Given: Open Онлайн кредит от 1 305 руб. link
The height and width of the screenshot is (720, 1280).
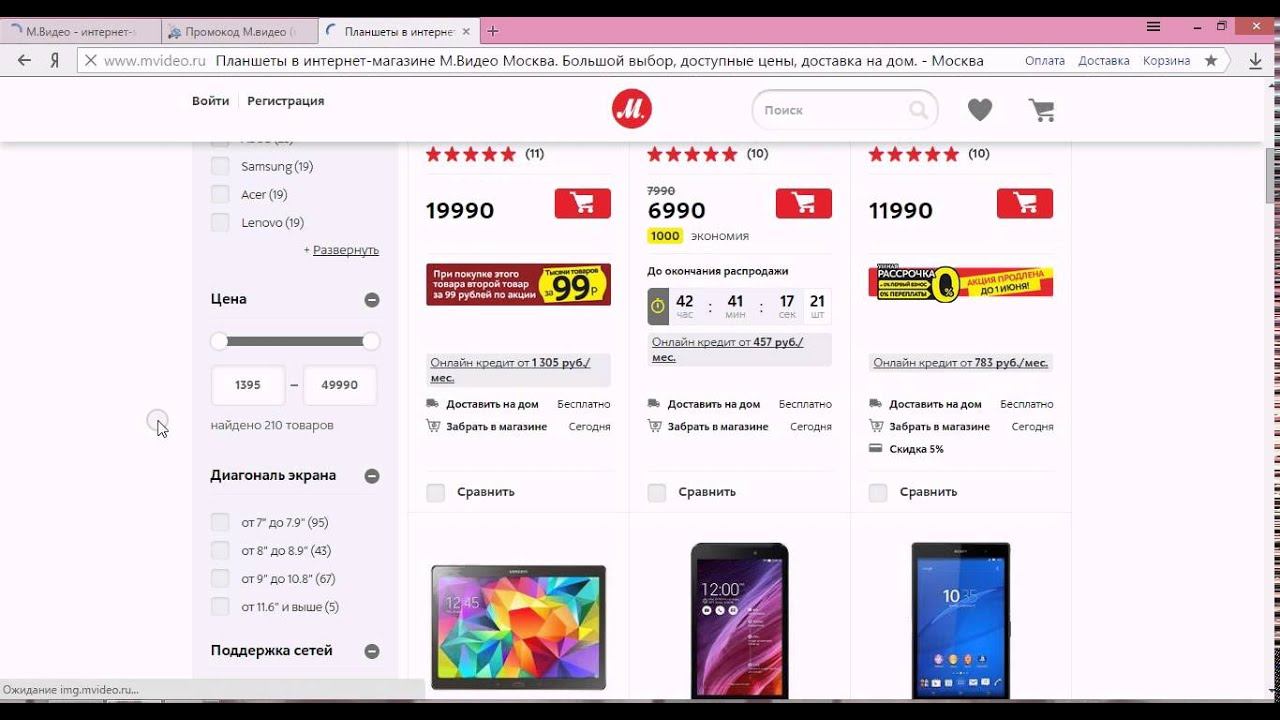Looking at the screenshot, I should tap(510, 370).
